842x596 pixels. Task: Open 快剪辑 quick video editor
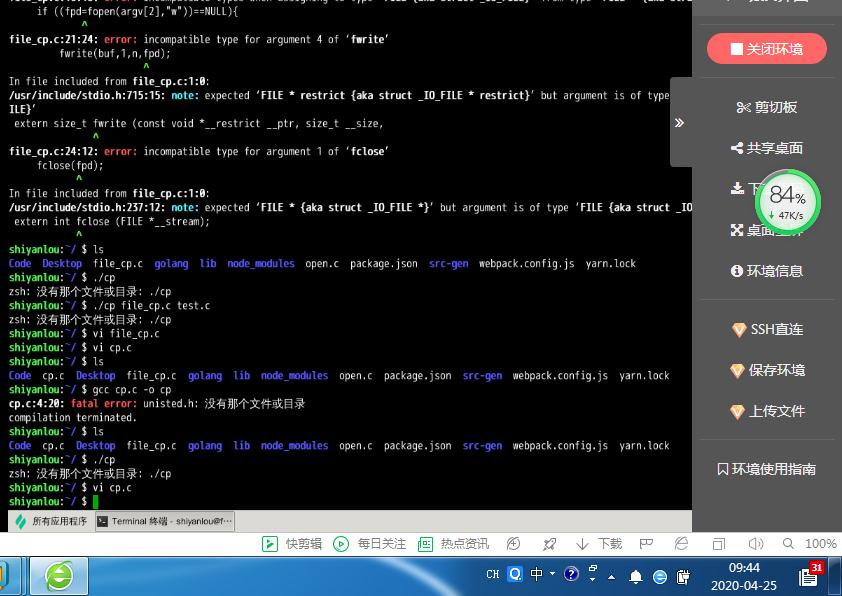point(292,544)
